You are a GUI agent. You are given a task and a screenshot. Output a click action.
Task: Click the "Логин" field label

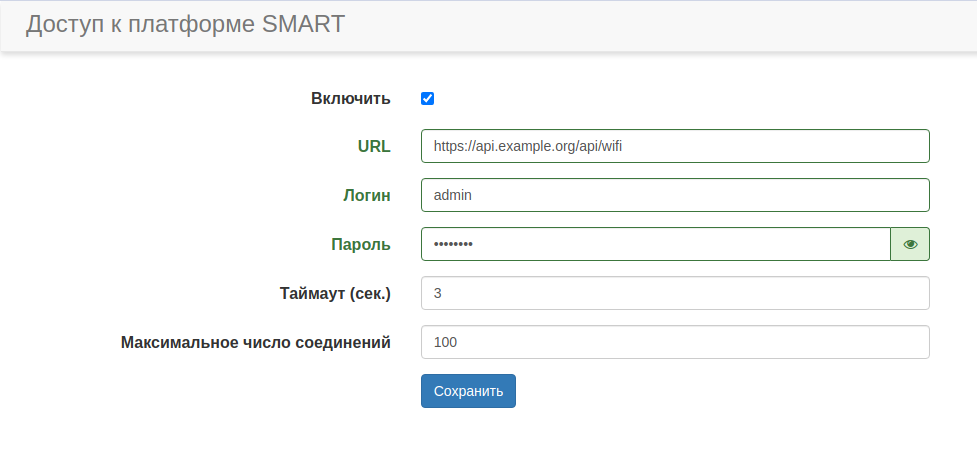point(366,195)
